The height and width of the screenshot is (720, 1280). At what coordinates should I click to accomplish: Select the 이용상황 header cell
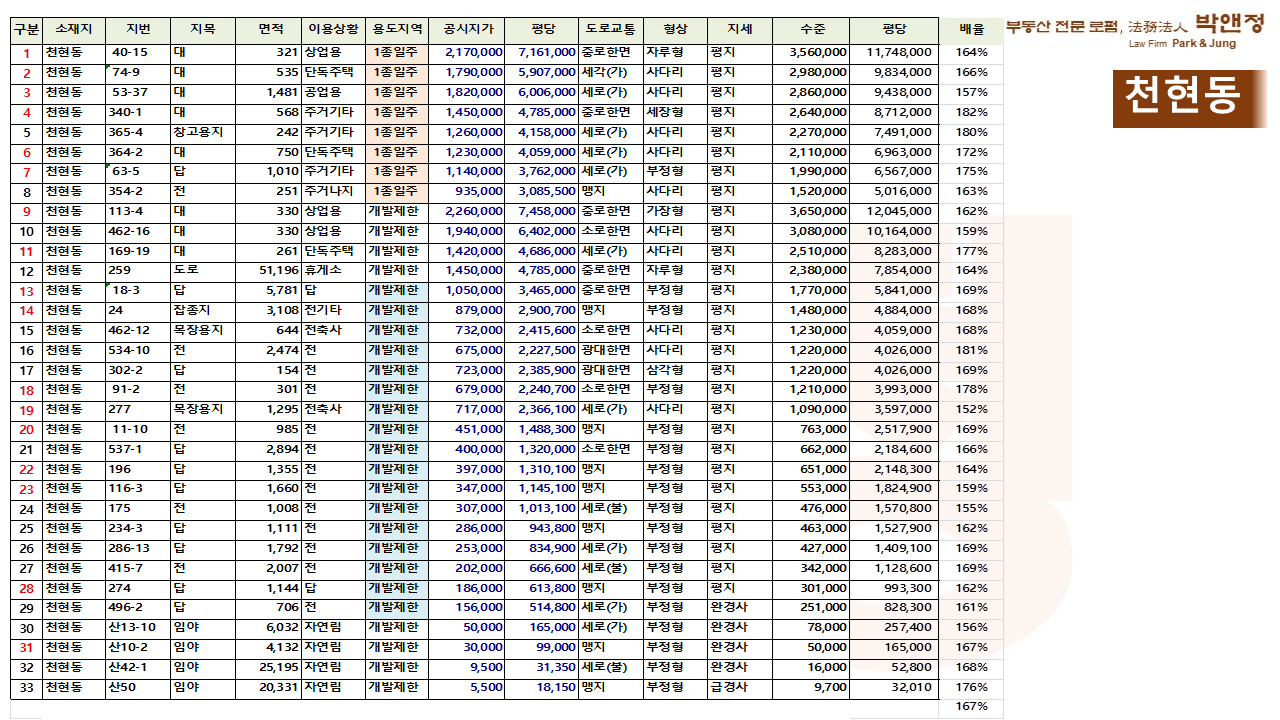coord(333,31)
